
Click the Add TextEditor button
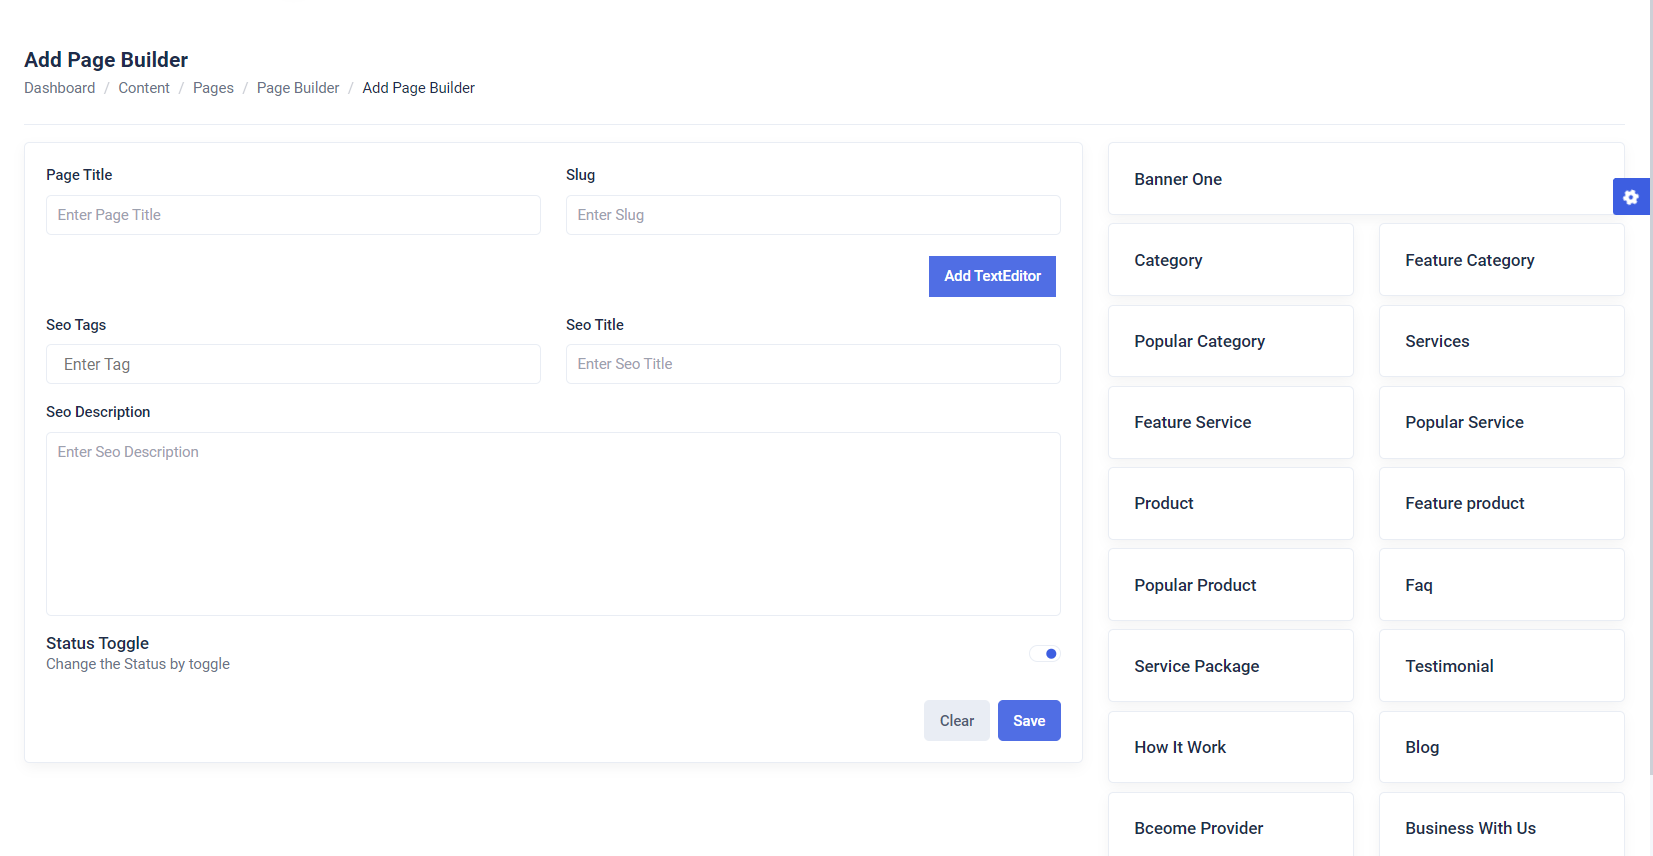(x=992, y=276)
